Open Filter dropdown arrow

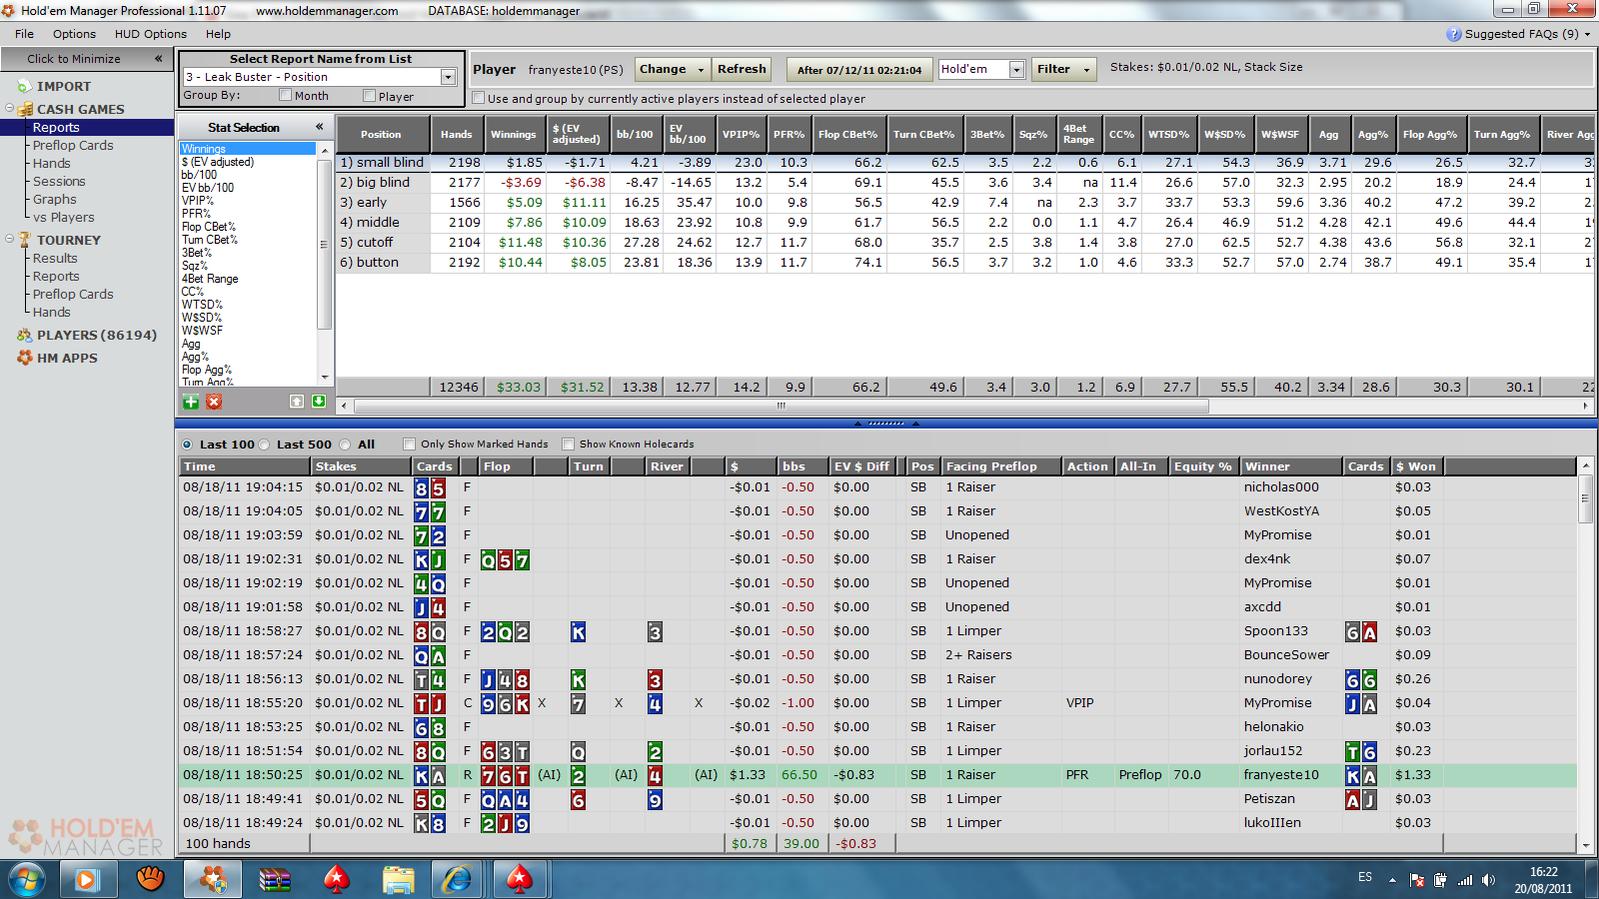1087,69
